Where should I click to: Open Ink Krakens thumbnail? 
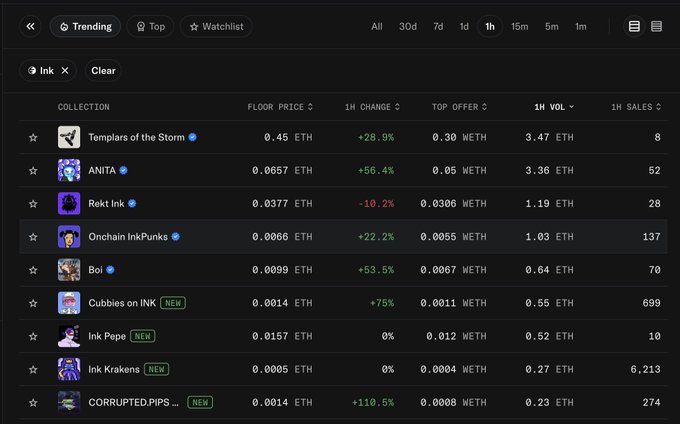[x=69, y=369]
